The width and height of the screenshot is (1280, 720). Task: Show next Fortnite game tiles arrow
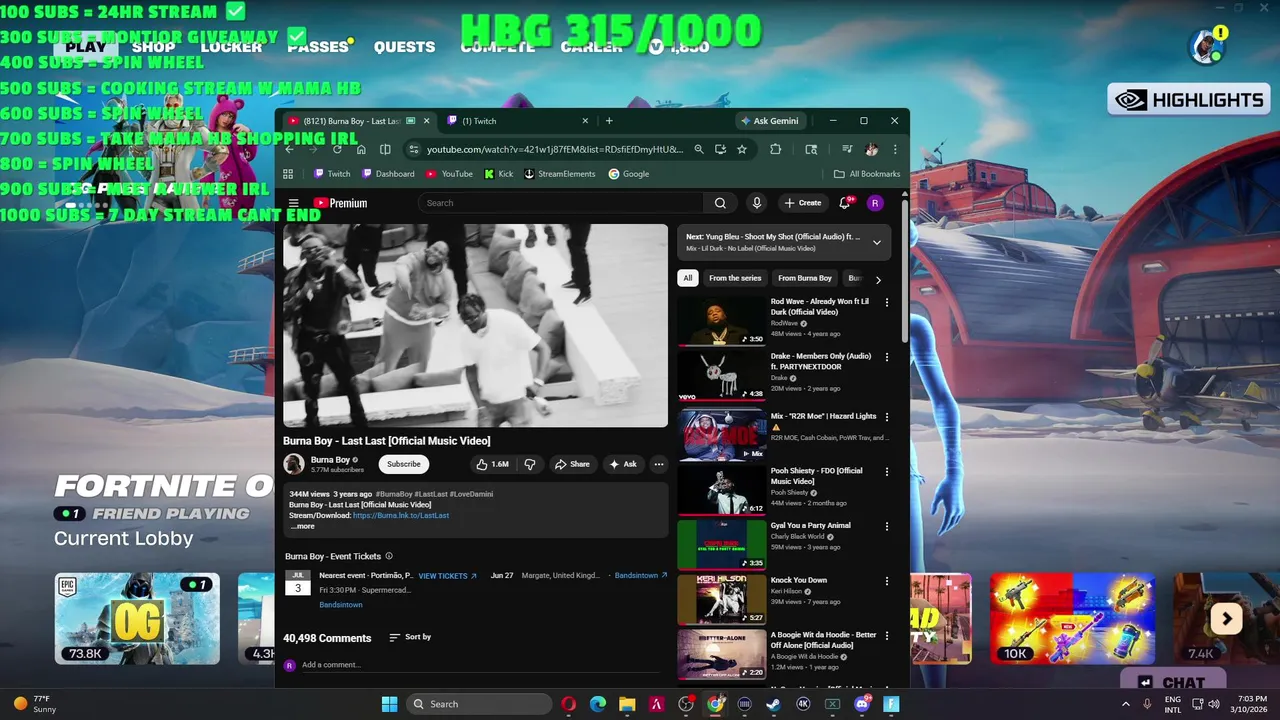click(1226, 619)
